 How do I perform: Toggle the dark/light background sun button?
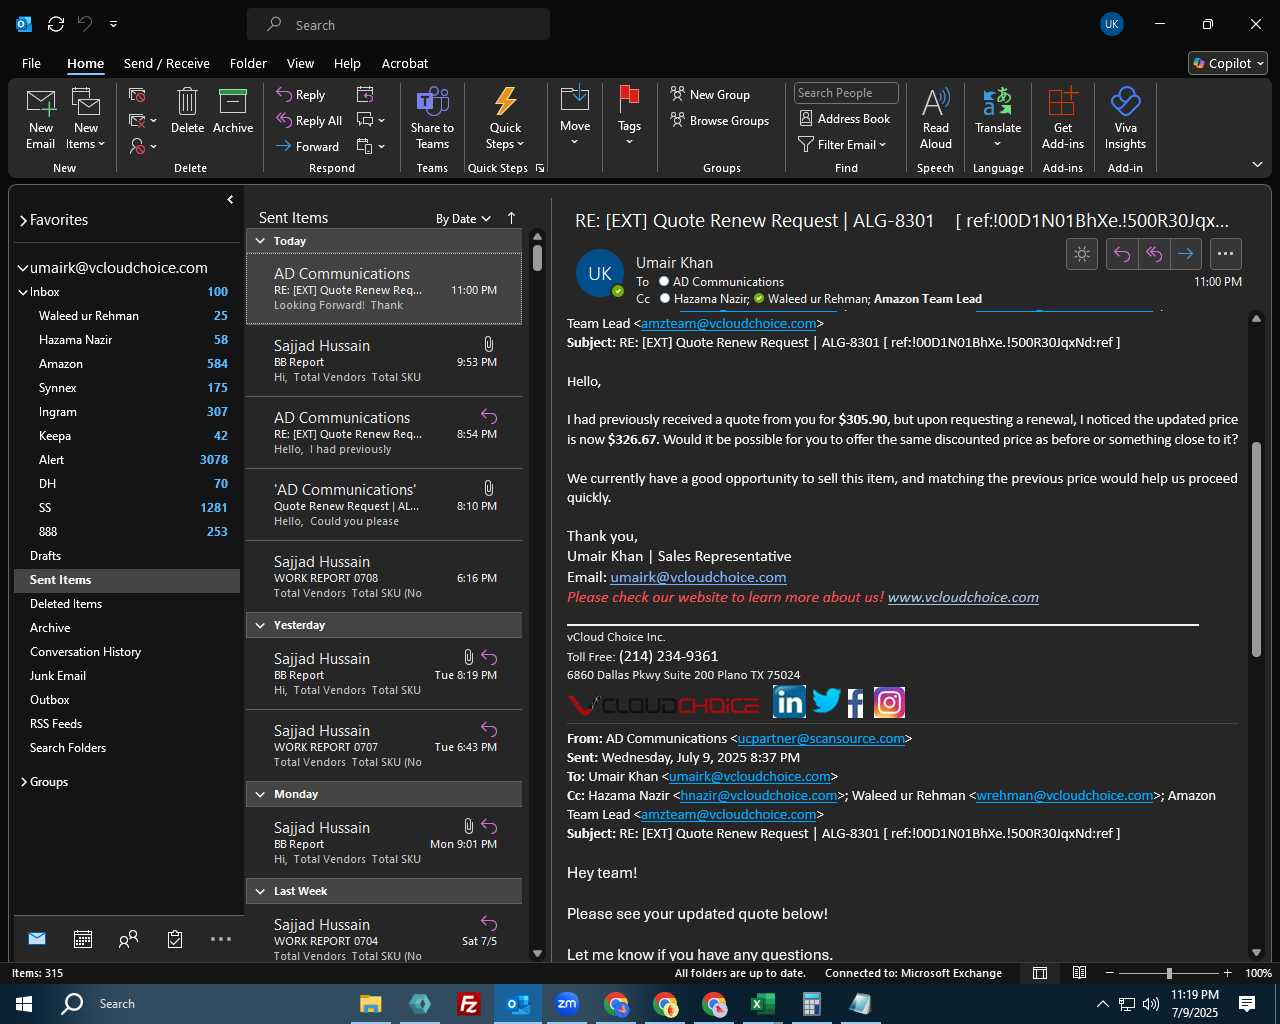pos(1082,254)
